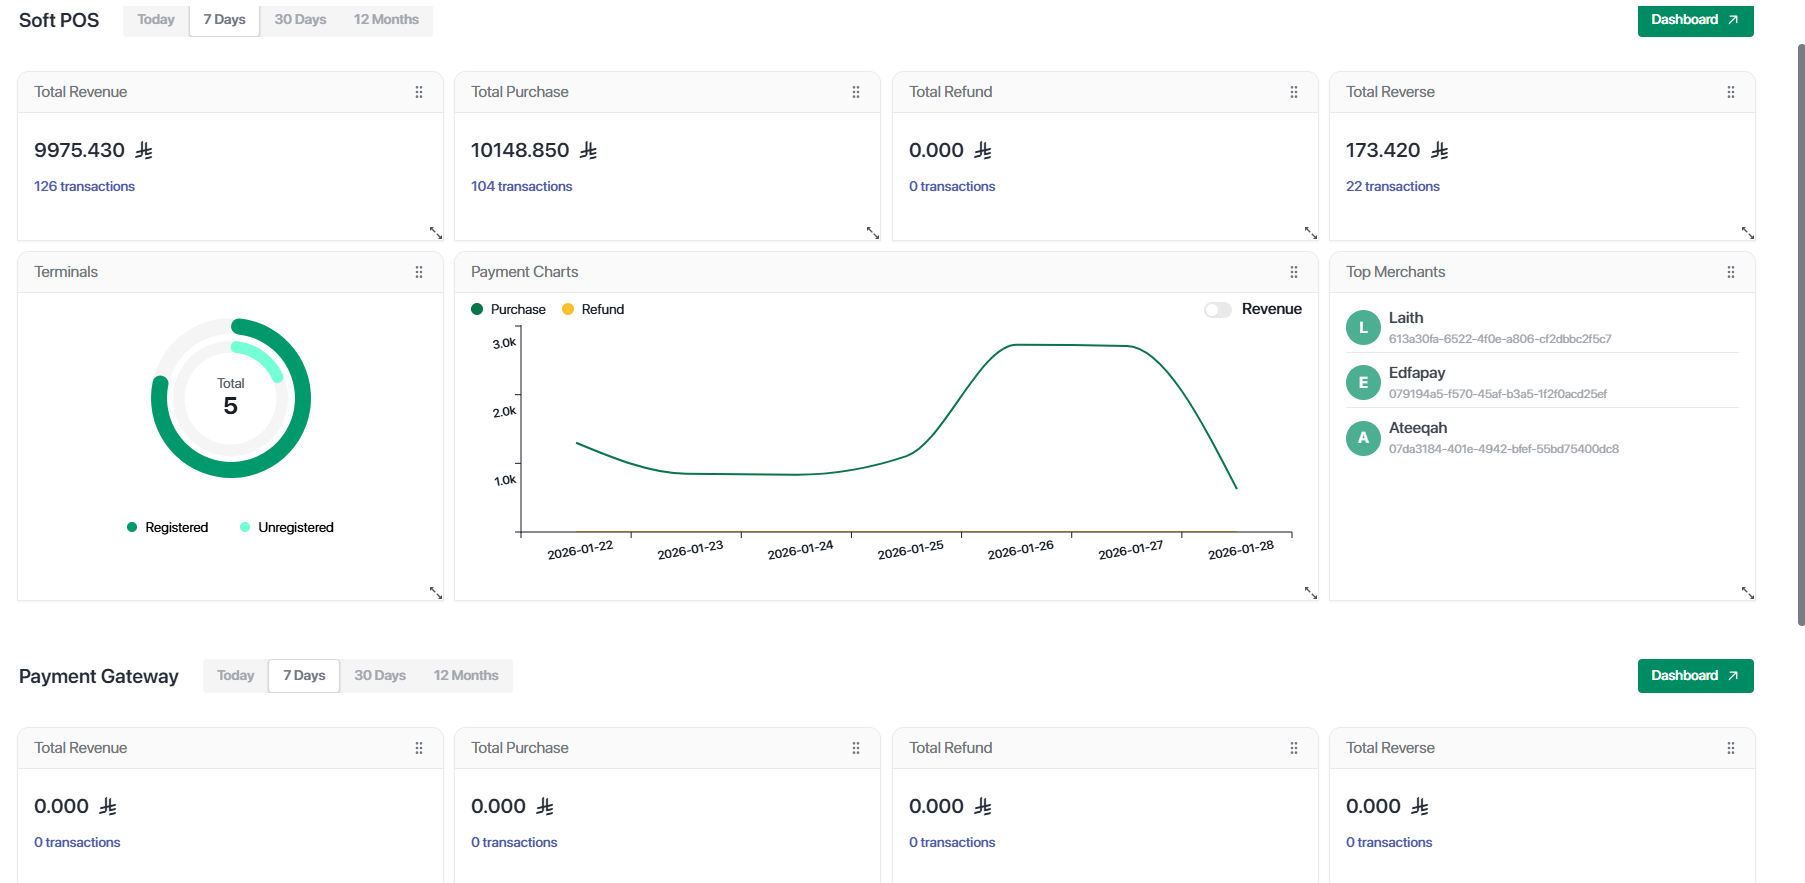This screenshot has height=883, width=1805.
Task: Click the page vertical scrollbar
Action: tap(1801, 335)
